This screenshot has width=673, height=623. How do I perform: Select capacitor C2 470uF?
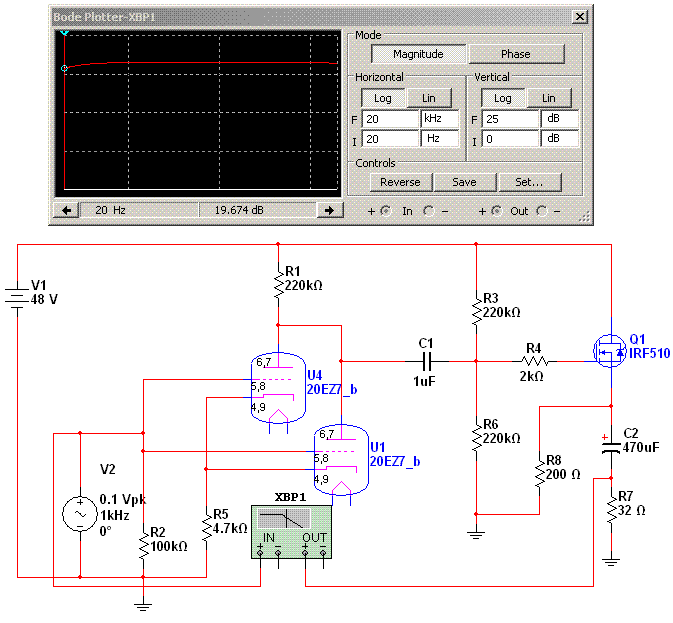pos(611,446)
